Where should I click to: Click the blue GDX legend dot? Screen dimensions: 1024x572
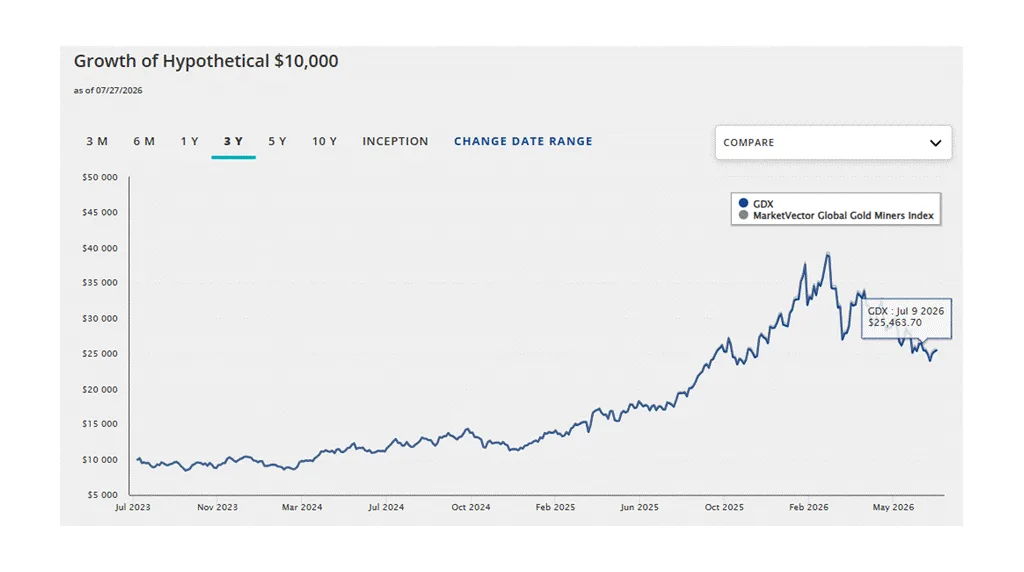click(743, 203)
